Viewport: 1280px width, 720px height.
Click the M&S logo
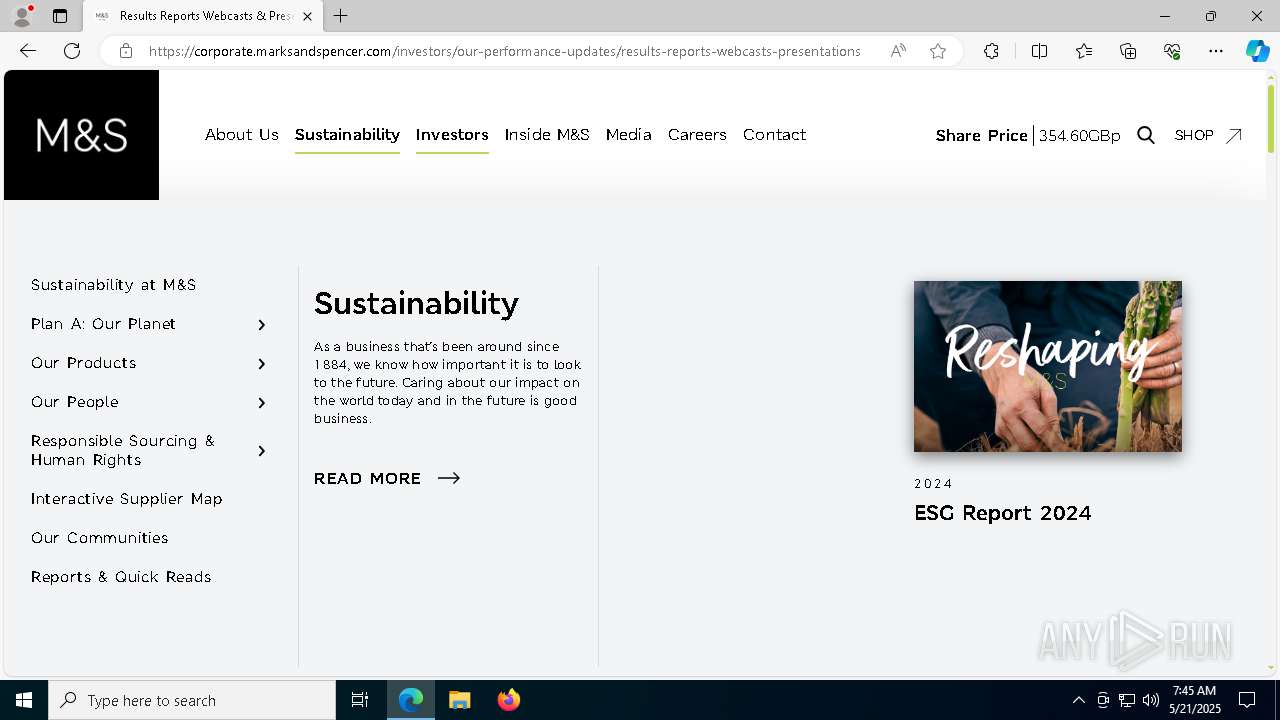(x=81, y=135)
